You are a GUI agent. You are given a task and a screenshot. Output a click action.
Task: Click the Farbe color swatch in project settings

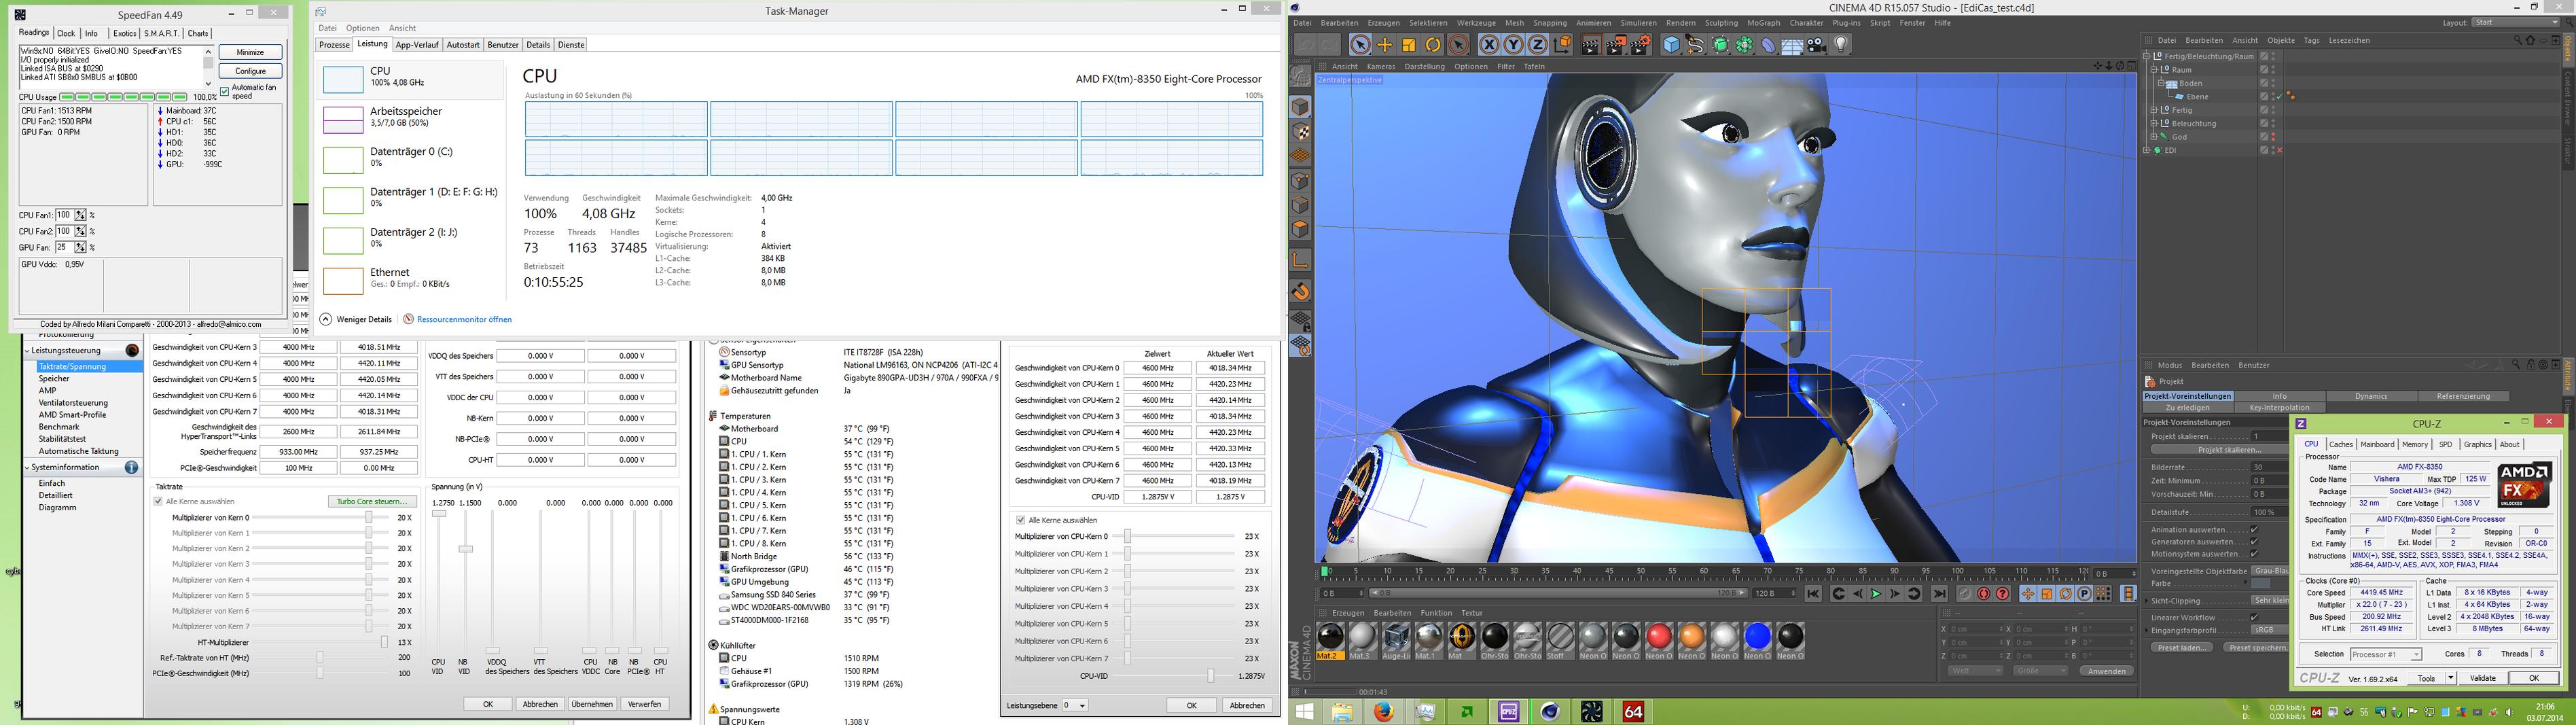click(2260, 584)
